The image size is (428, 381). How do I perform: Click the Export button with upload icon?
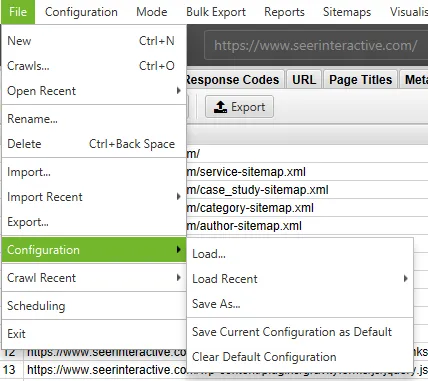(239, 107)
